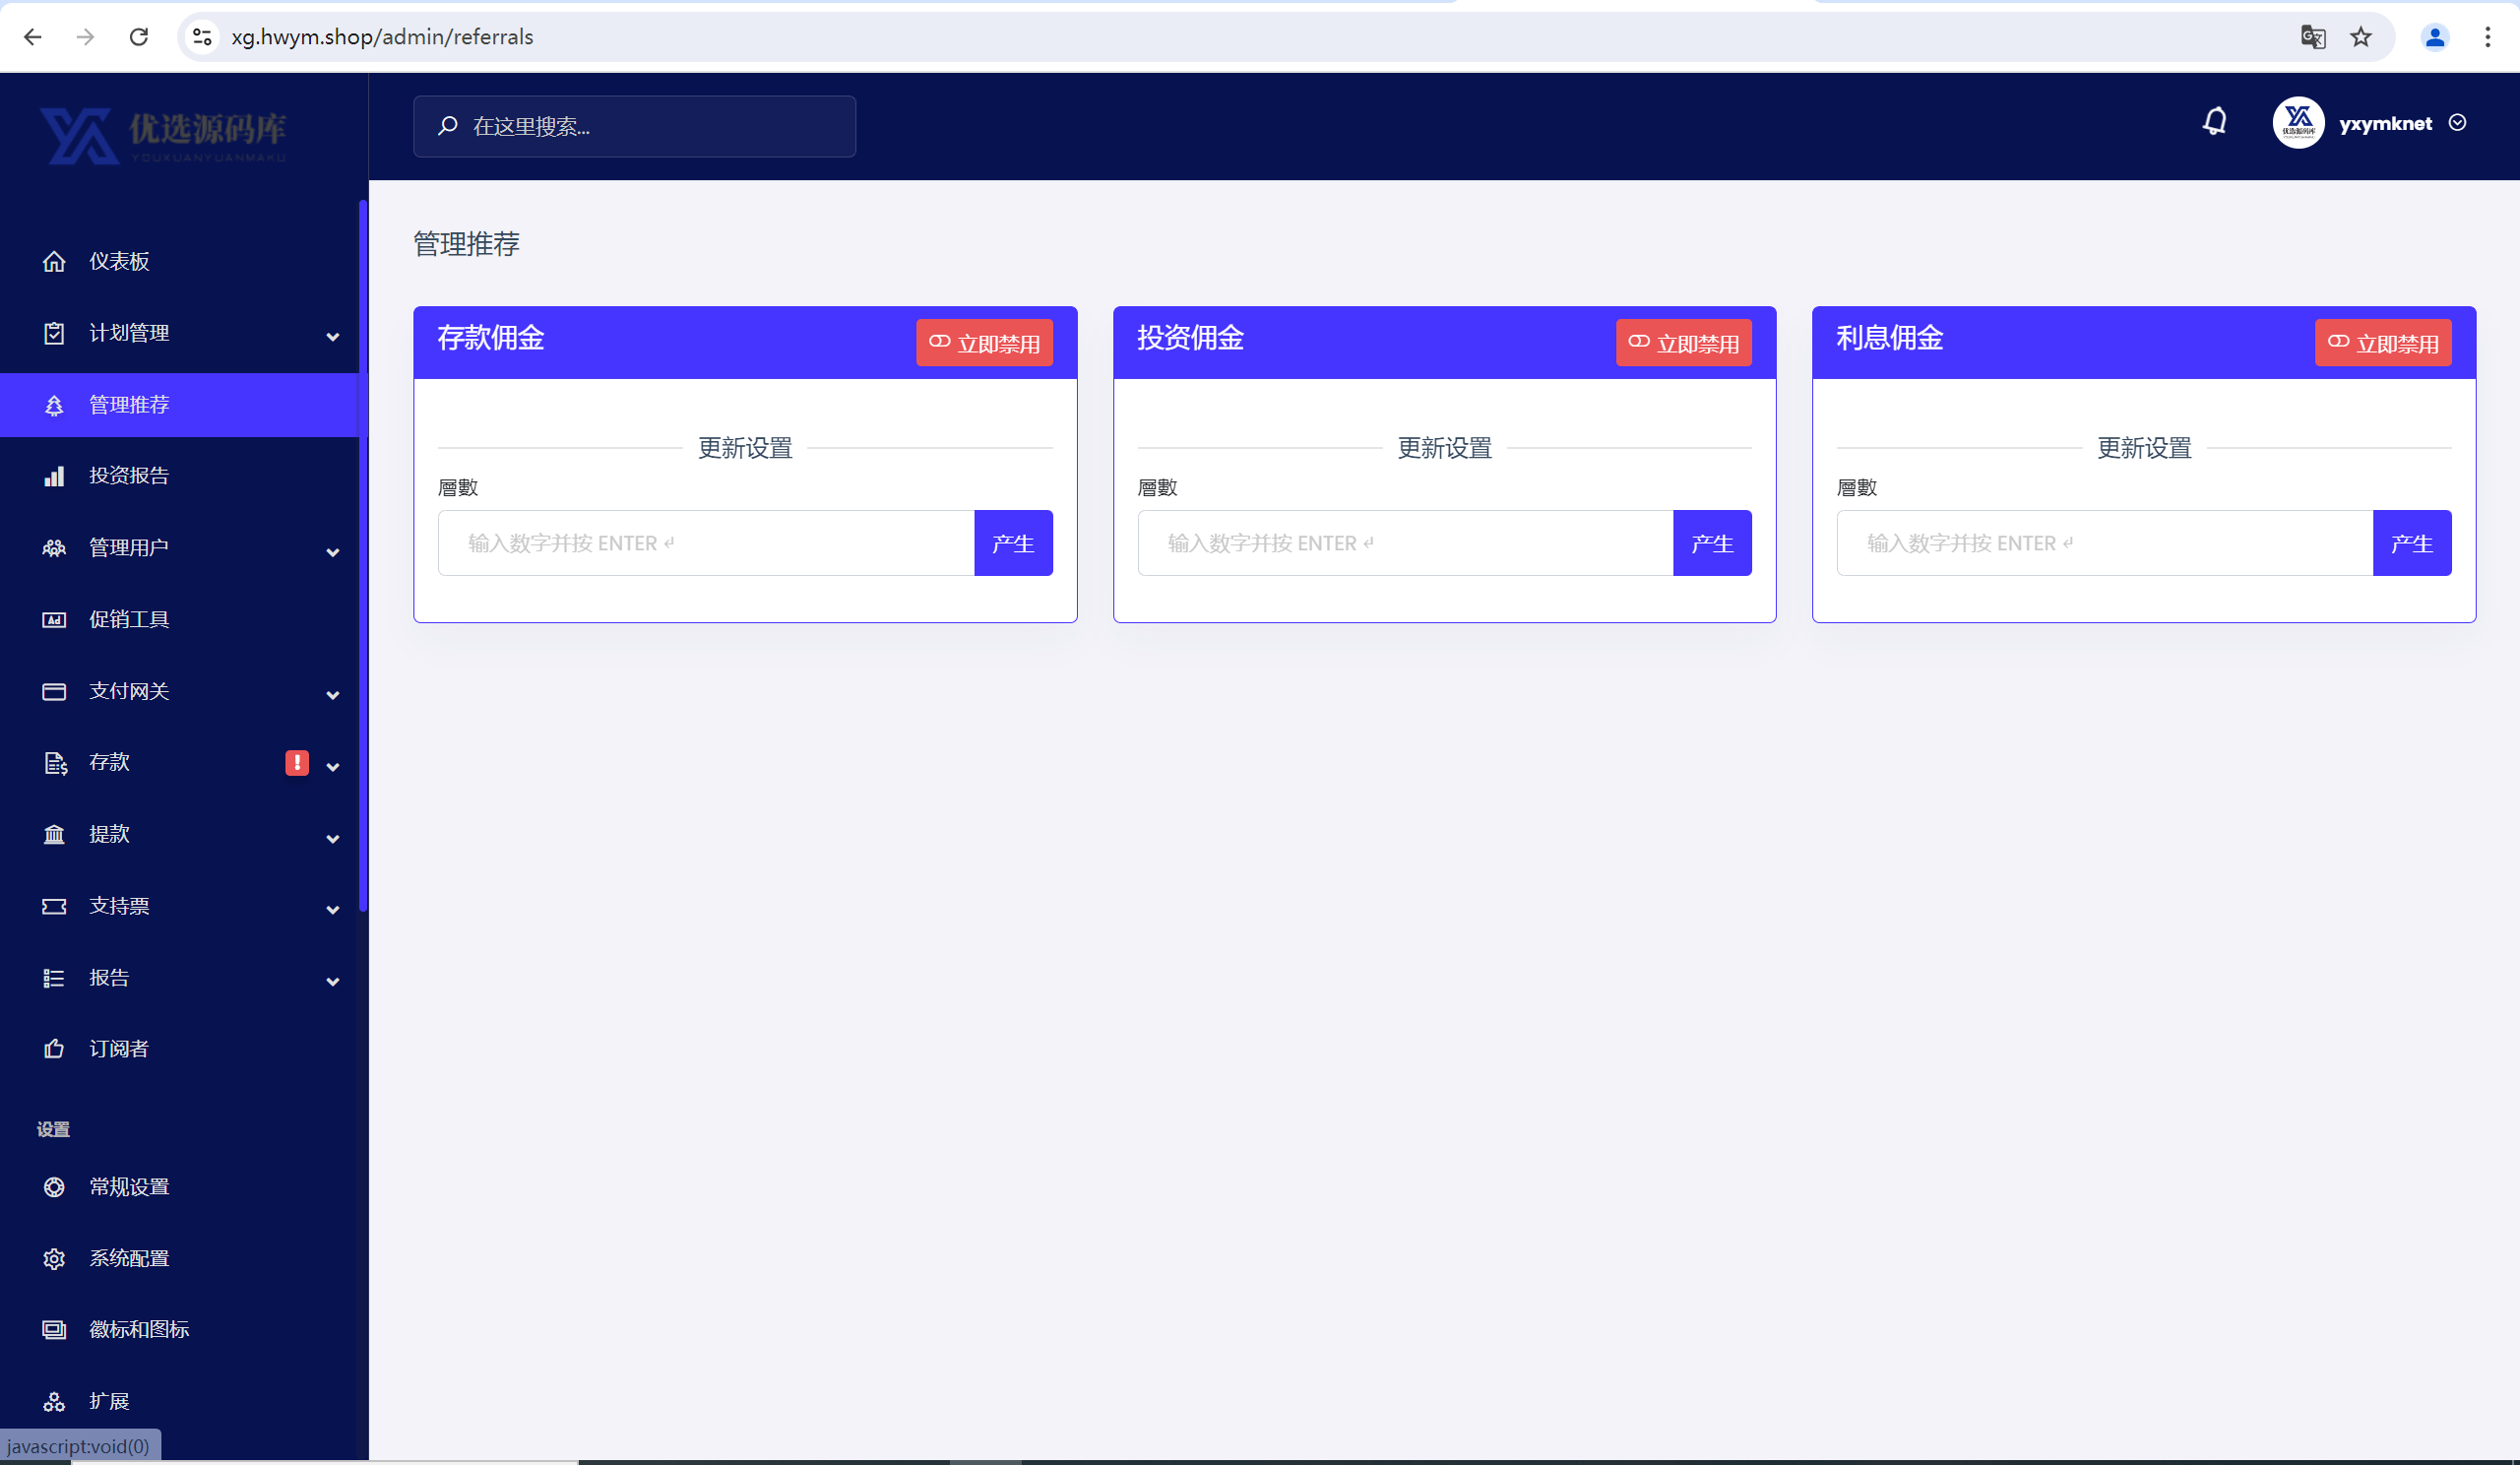This screenshot has width=2520, height=1465.
Task: Expand the 提款 submenu chevron
Action: pyautogui.click(x=333, y=839)
